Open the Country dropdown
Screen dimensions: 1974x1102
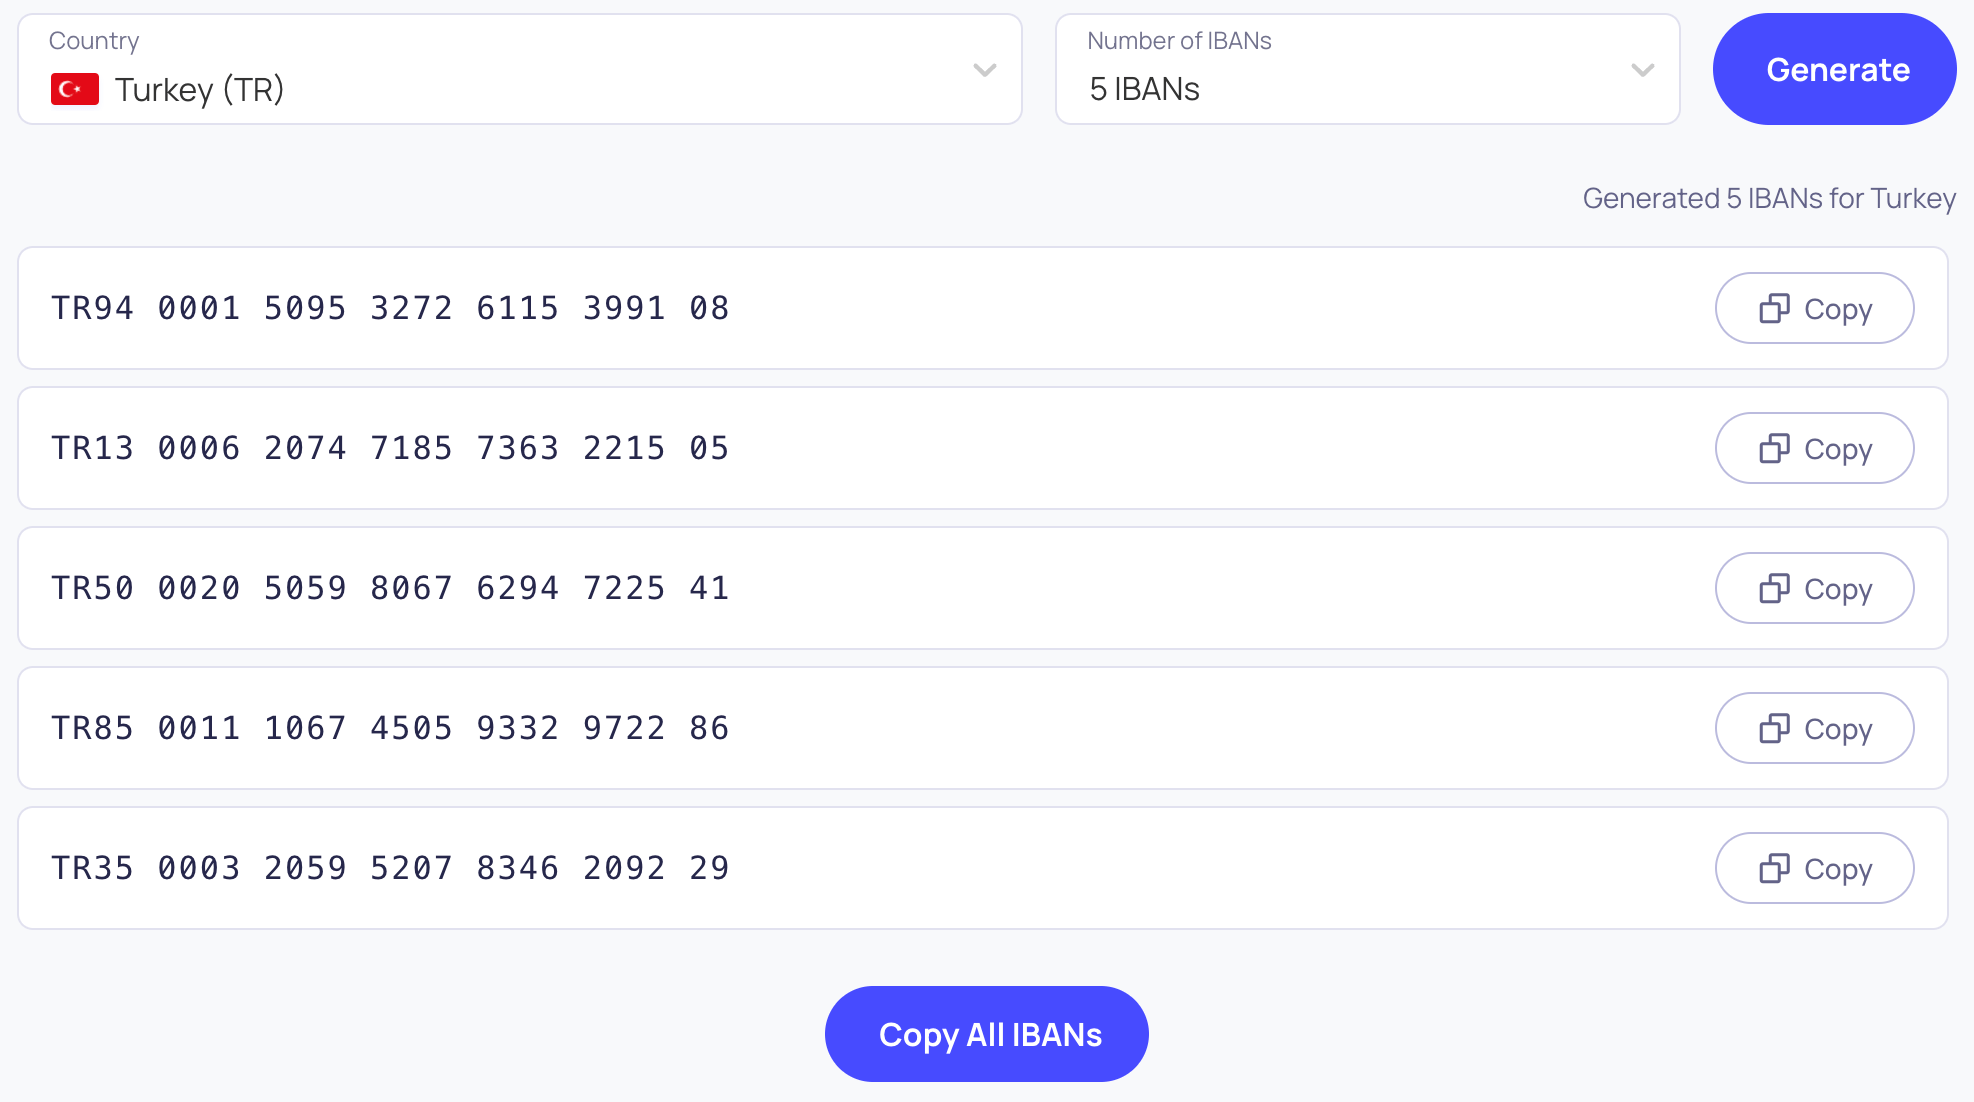click(518, 70)
